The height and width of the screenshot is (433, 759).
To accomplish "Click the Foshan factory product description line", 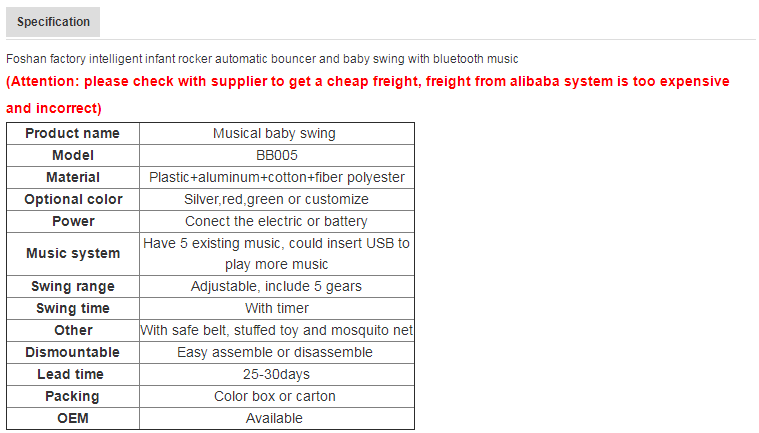I will pyautogui.click(x=262, y=59).
